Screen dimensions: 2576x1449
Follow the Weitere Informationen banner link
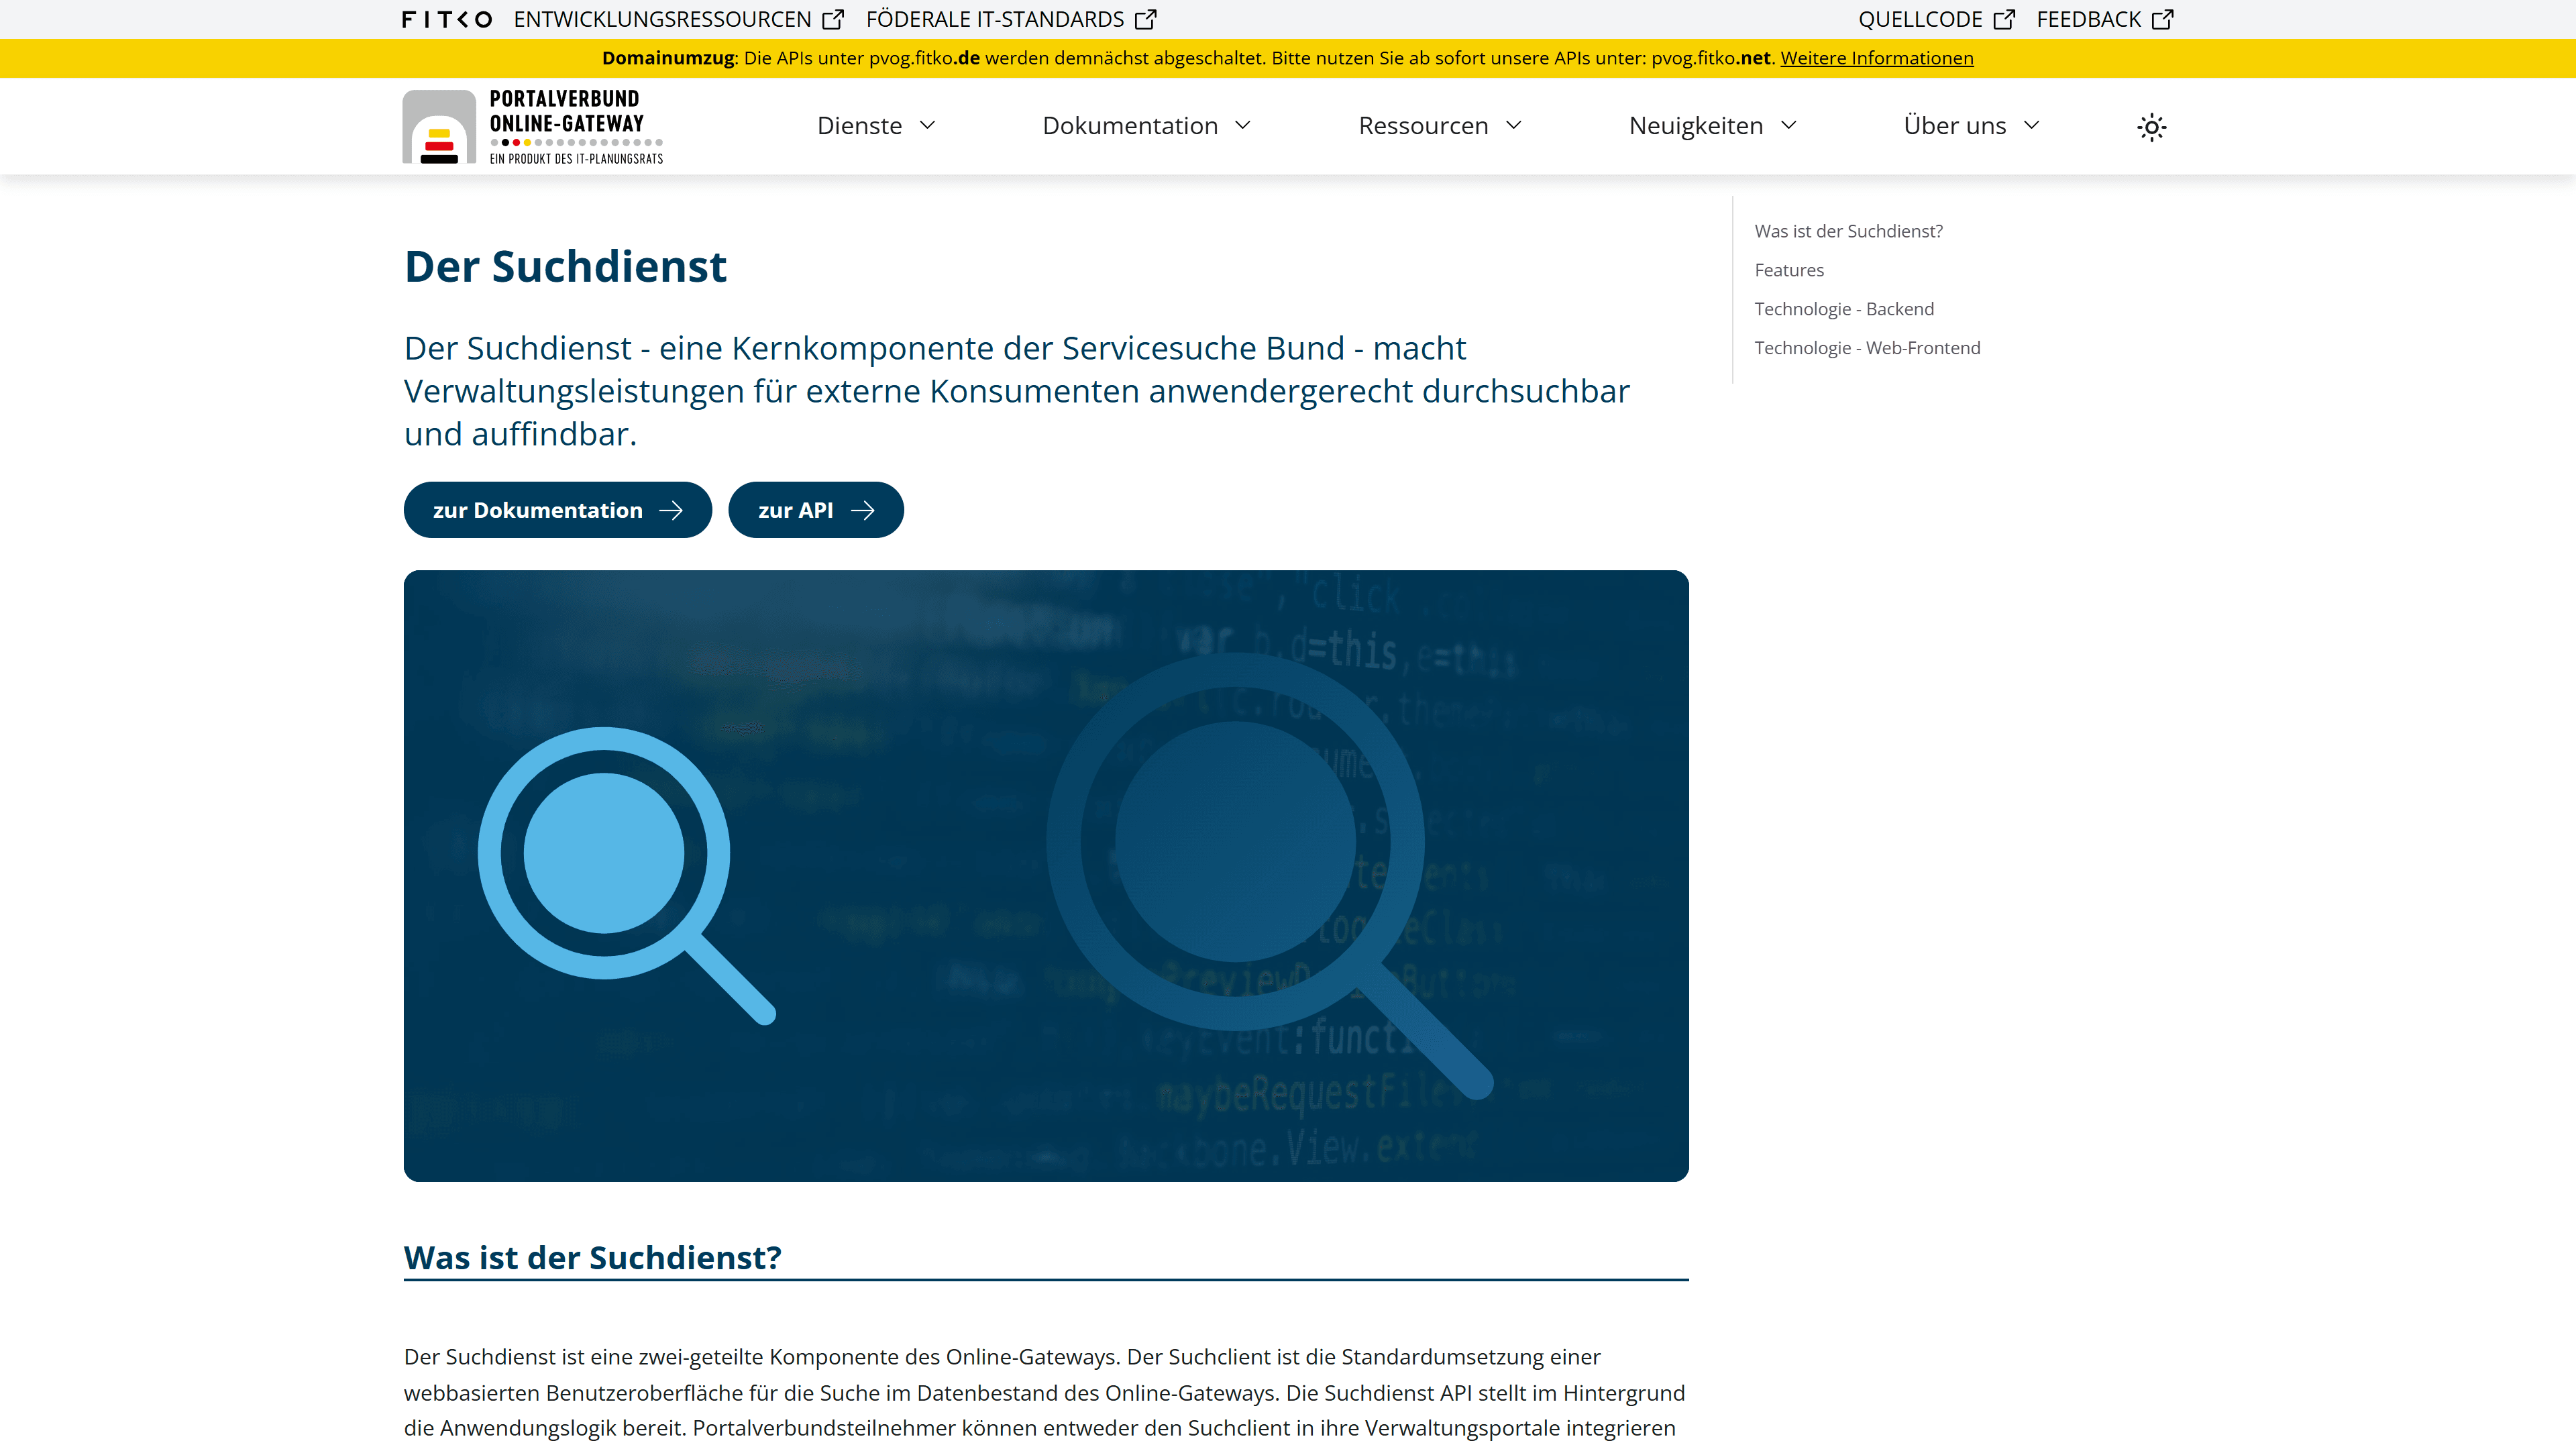(1876, 58)
